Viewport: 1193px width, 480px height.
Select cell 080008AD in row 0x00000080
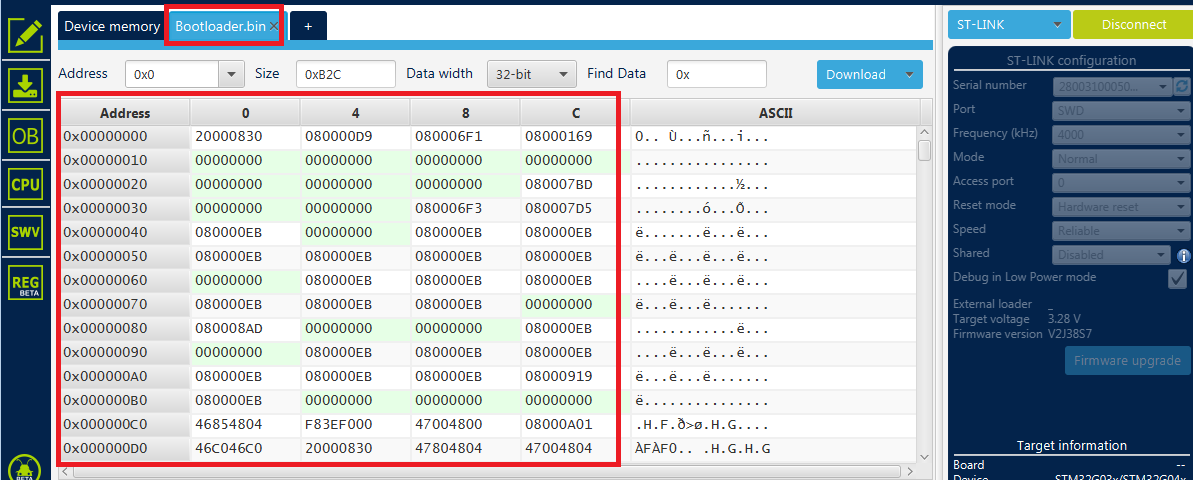(x=245, y=329)
